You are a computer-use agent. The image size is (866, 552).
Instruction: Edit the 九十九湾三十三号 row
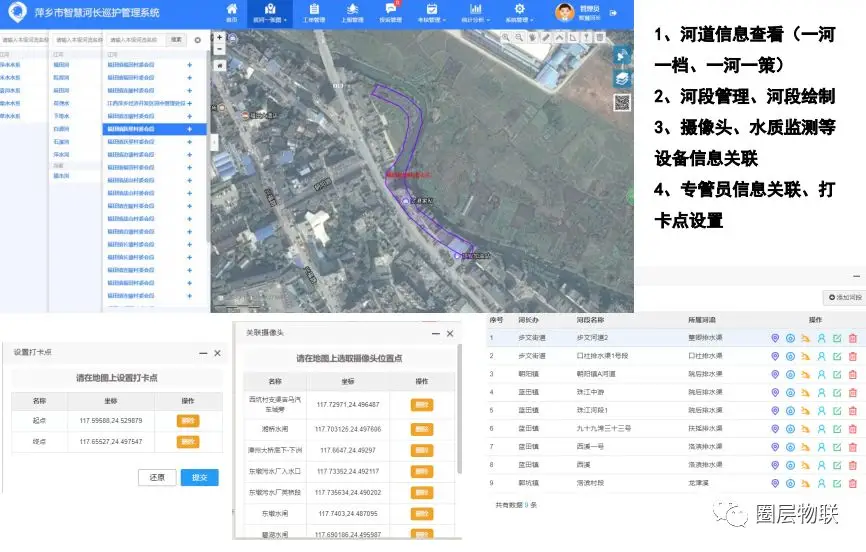pos(837,429)
